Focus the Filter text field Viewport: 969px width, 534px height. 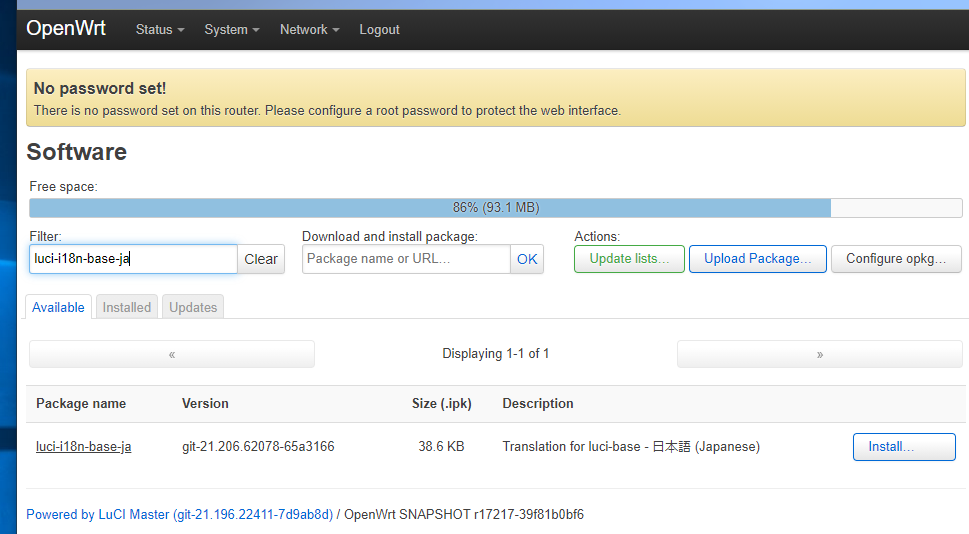[133, 259]
